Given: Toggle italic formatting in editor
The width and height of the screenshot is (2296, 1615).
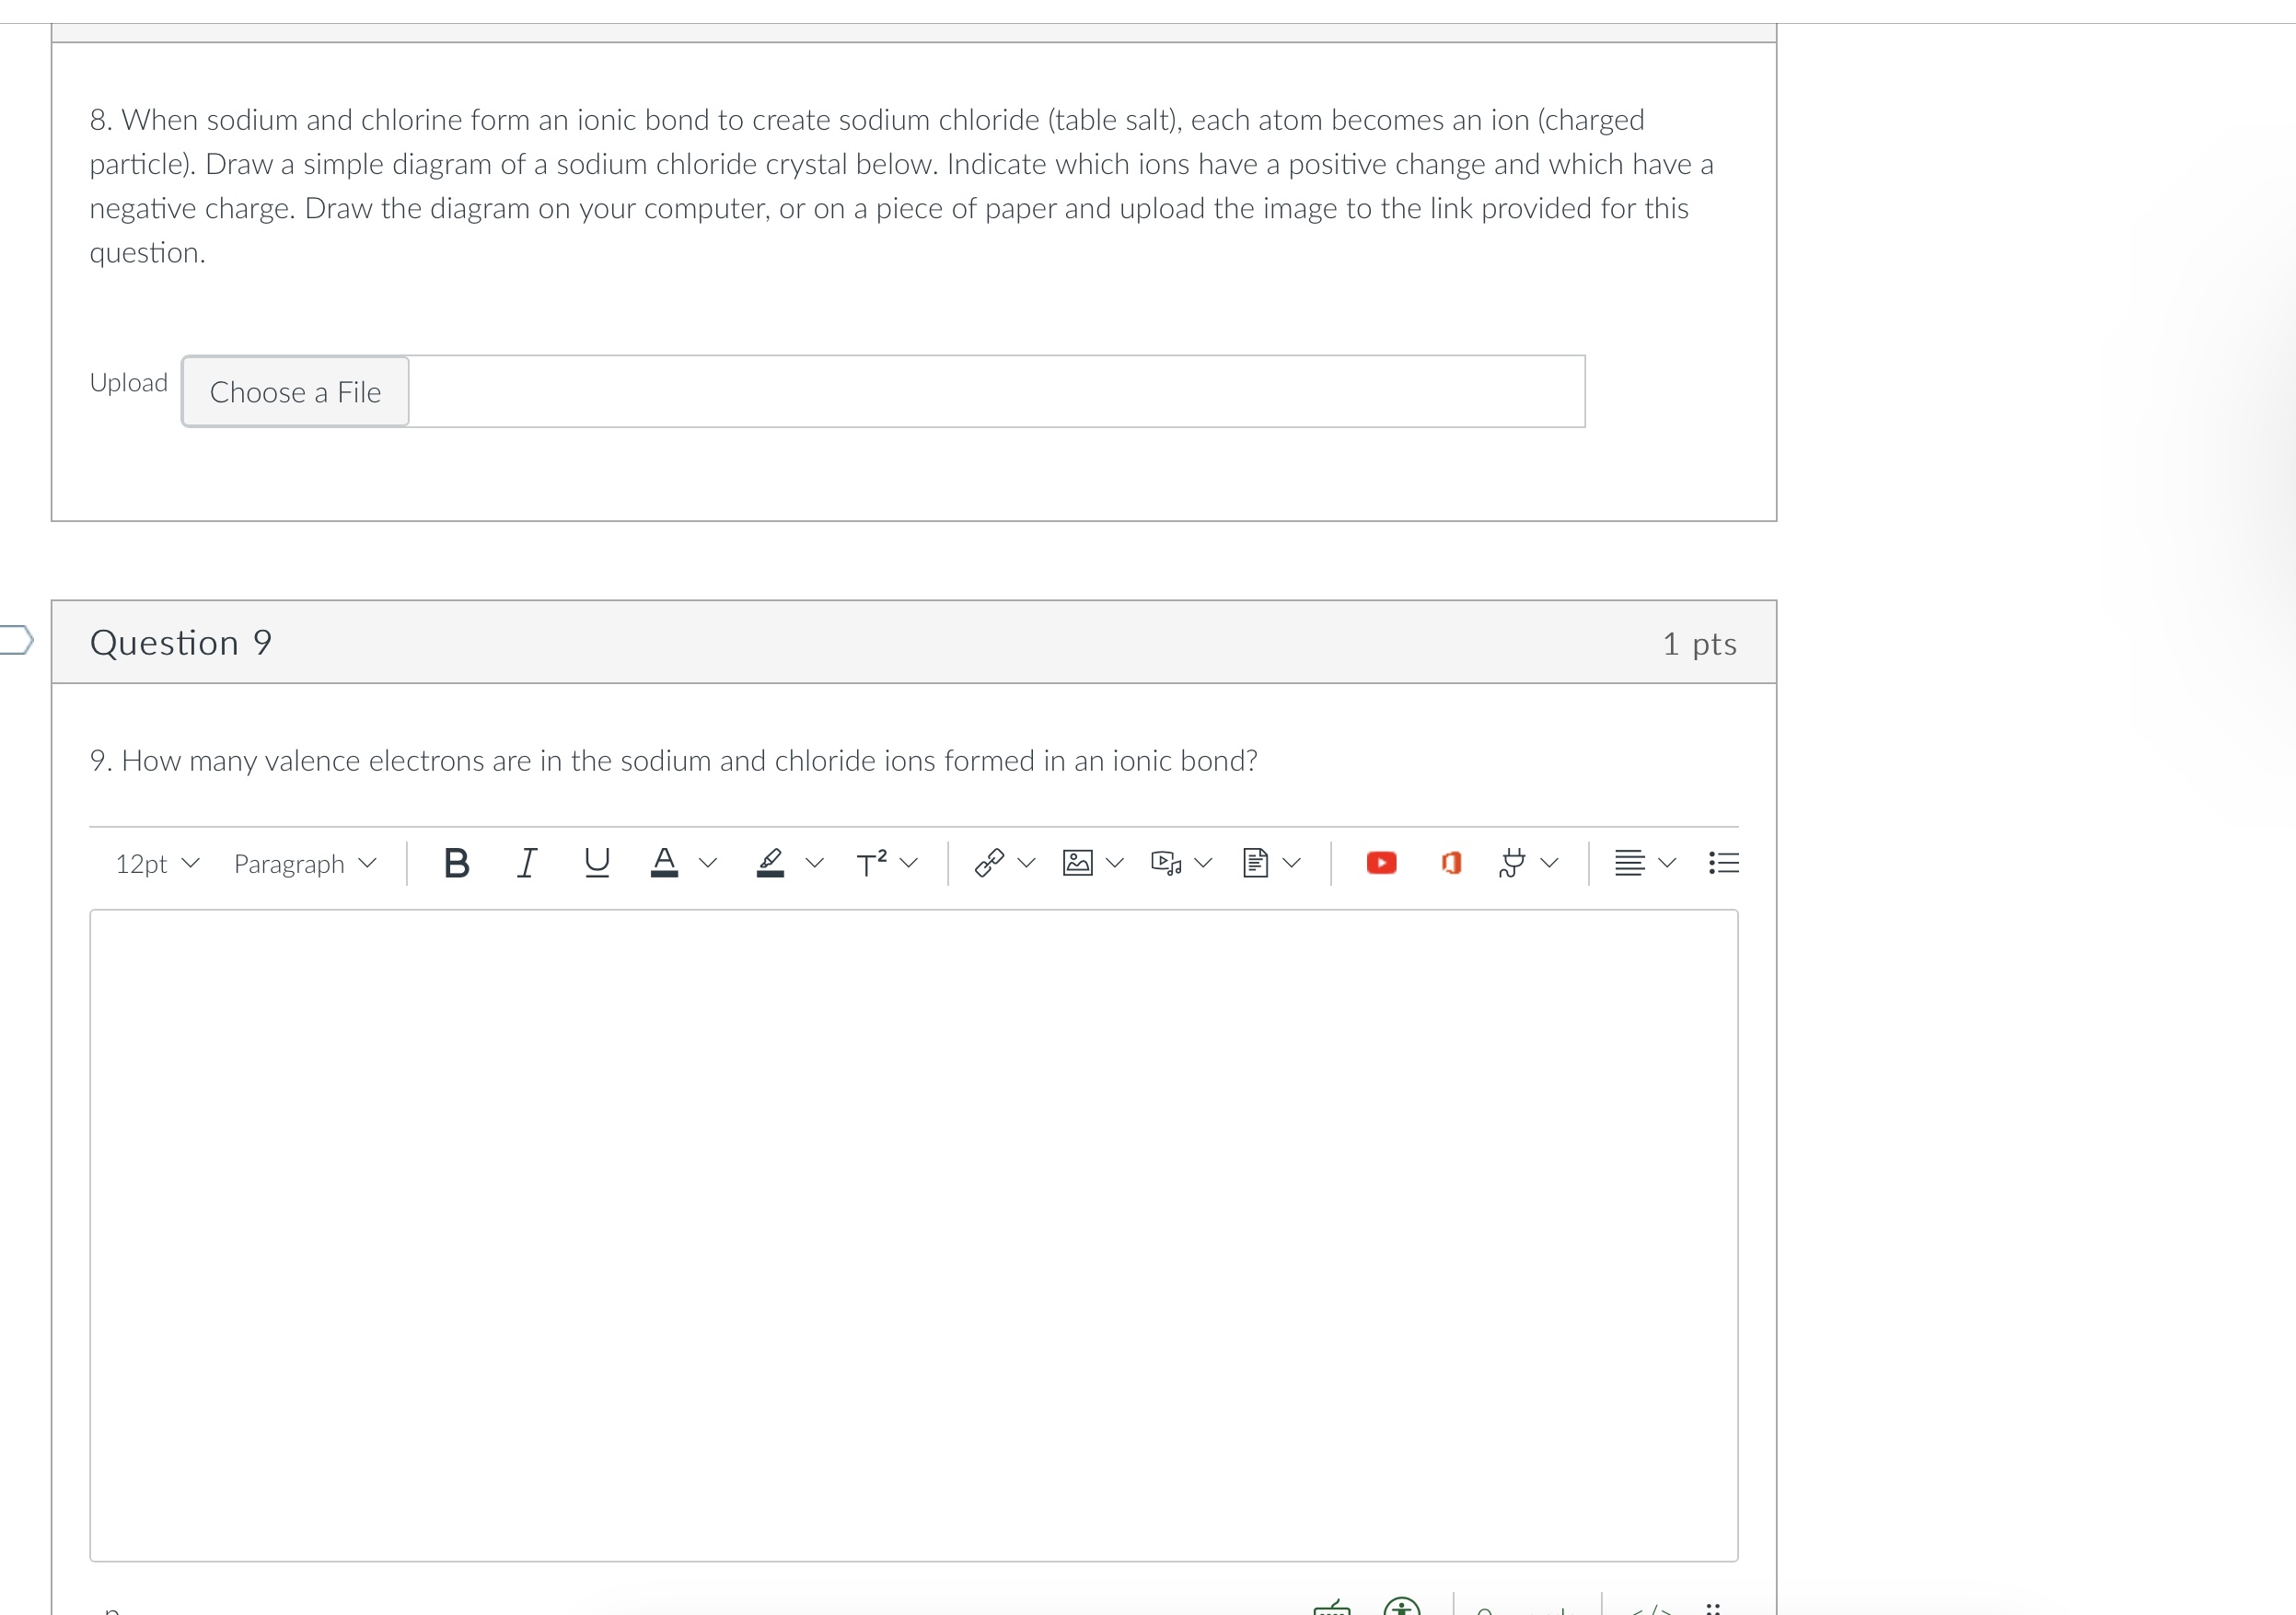Looking at the screenshot, I should [x=526, y=862].
